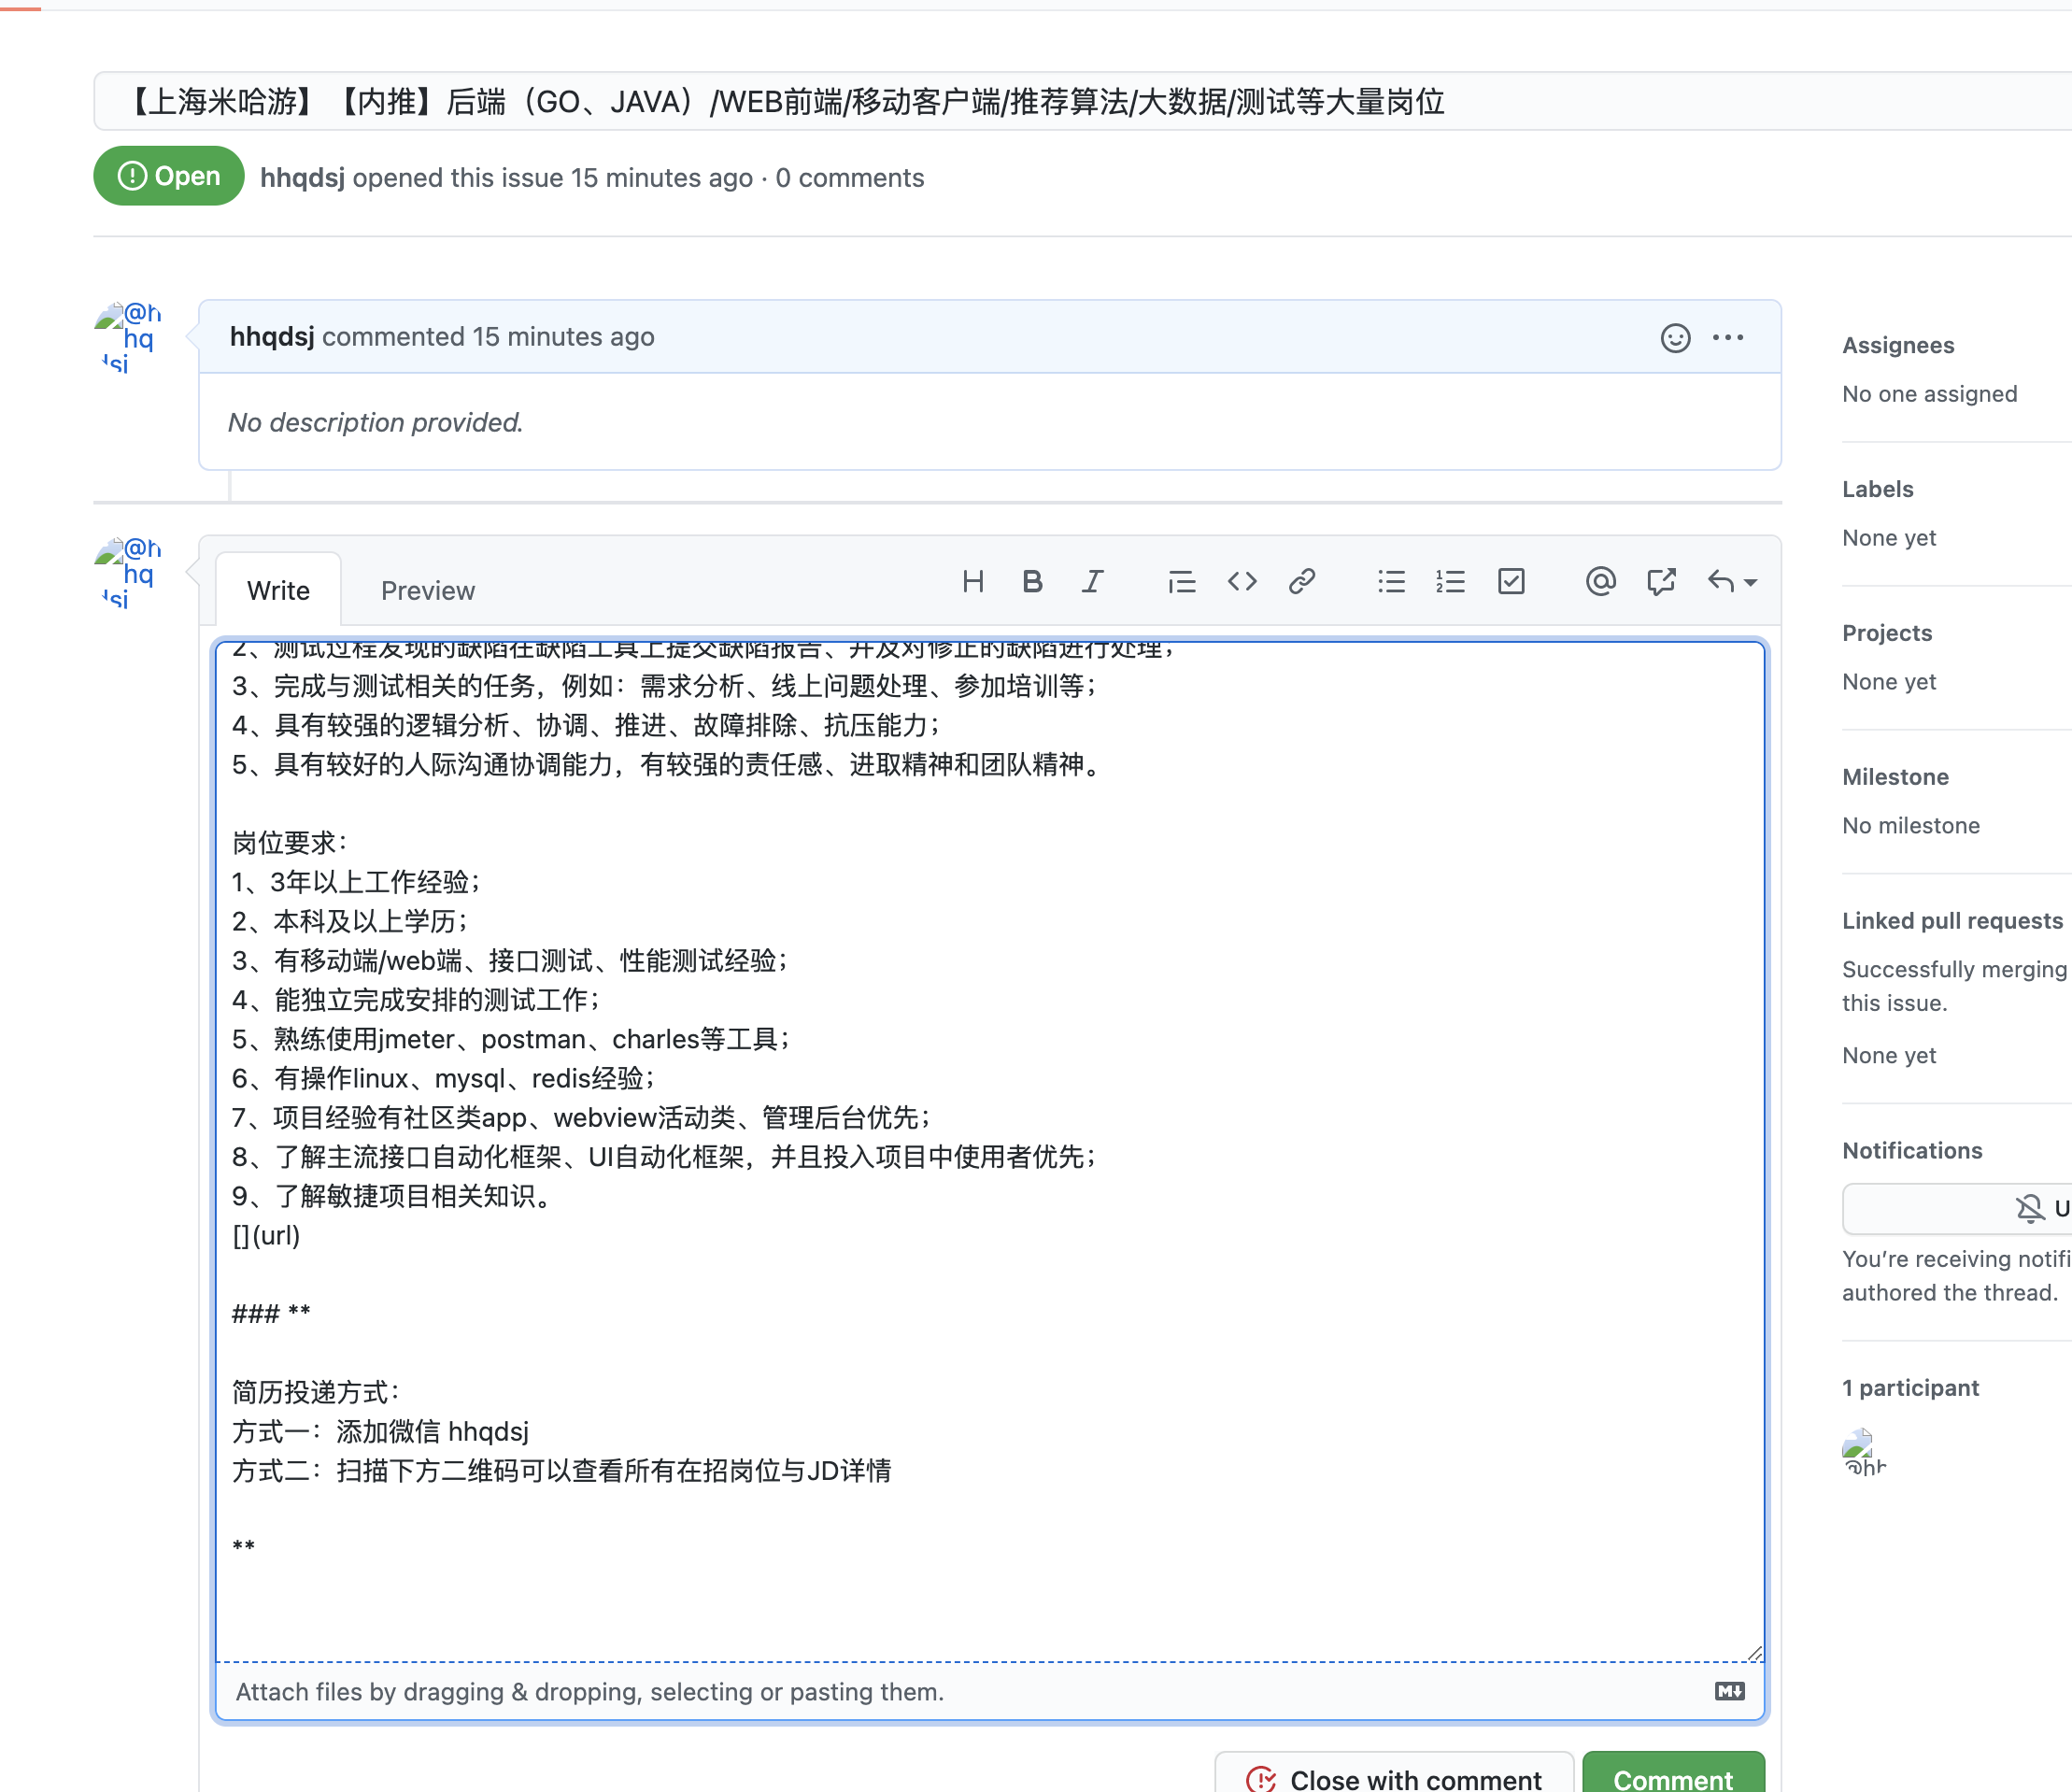
Task: Add a numbered list
Action: tap(1450, 581)
